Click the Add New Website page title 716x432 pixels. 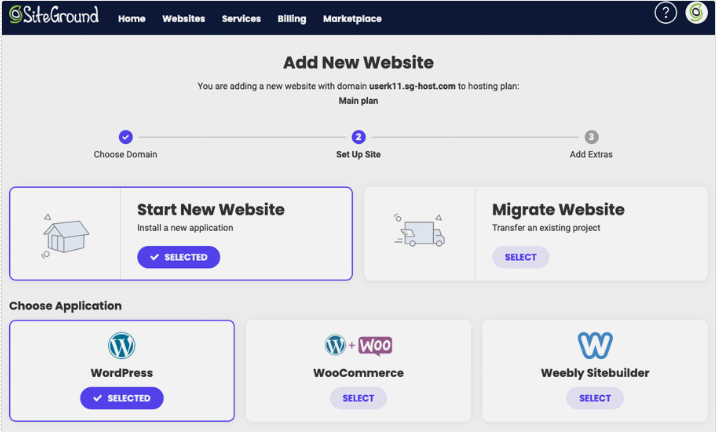click(358, 62)
